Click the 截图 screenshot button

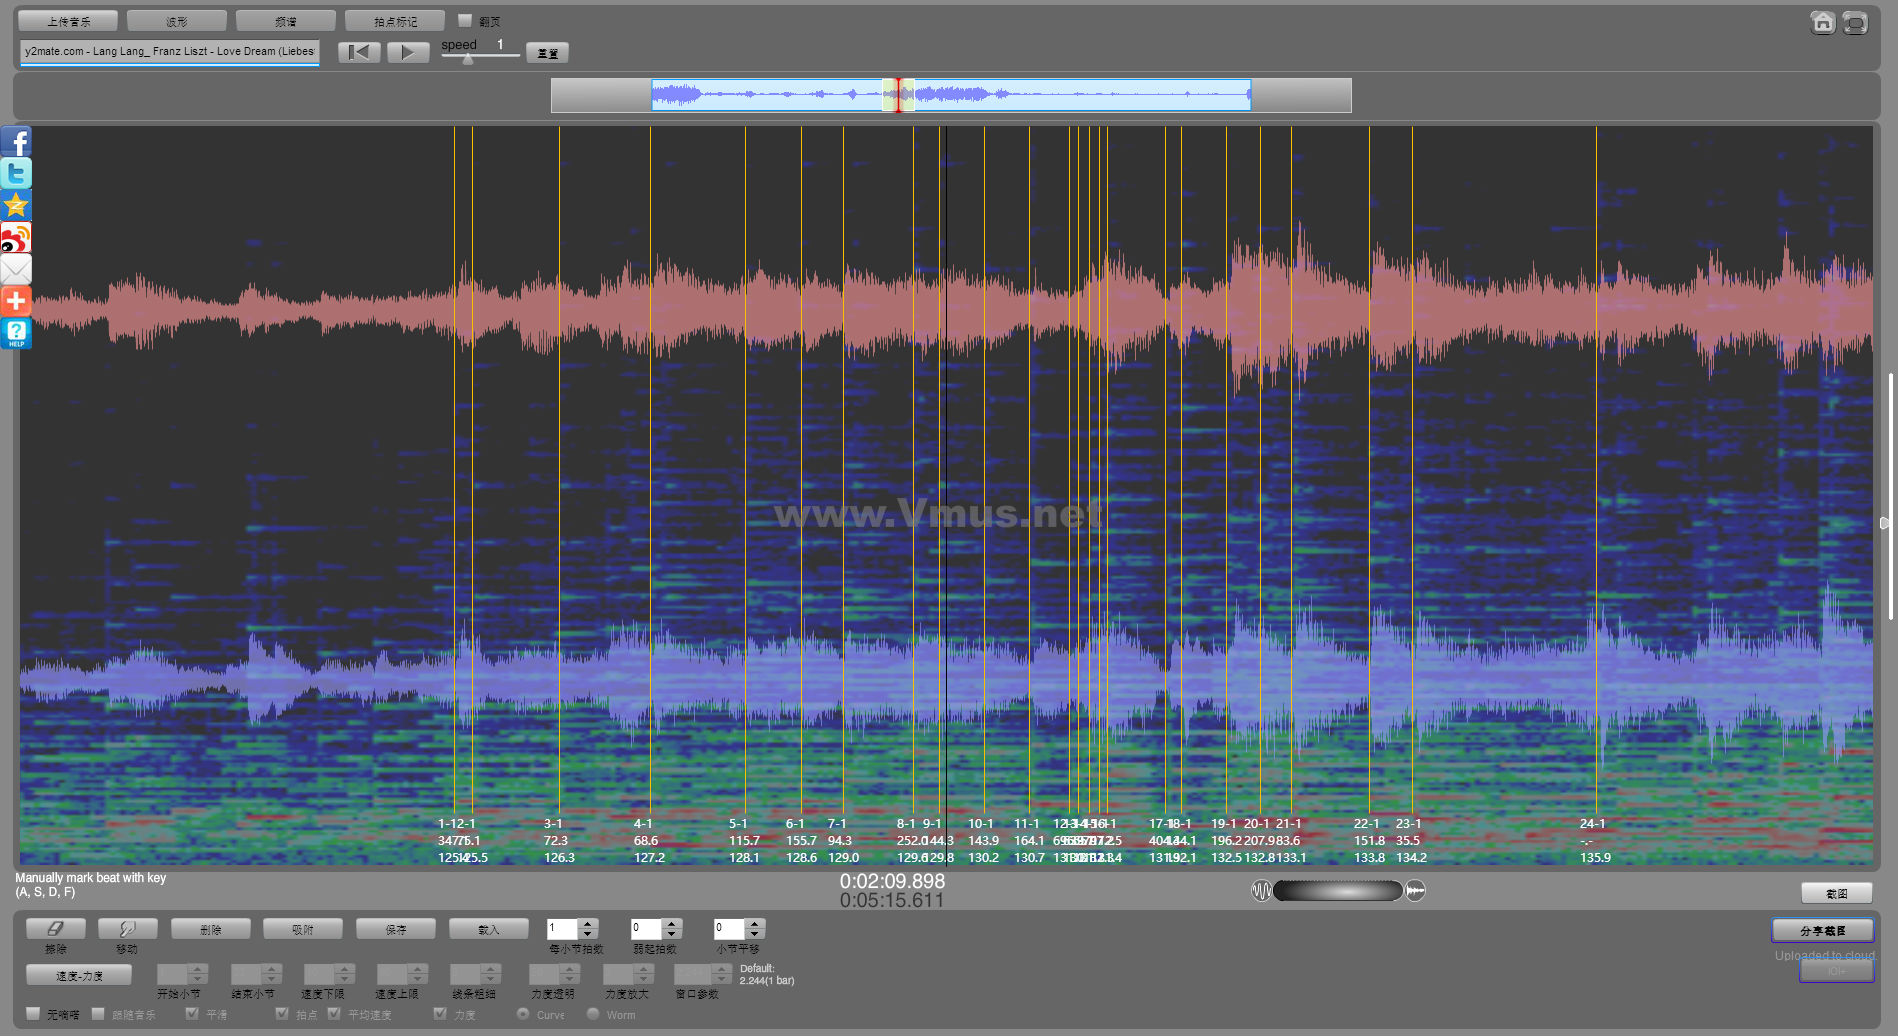pyautogui.click(x=1837, y=893)
